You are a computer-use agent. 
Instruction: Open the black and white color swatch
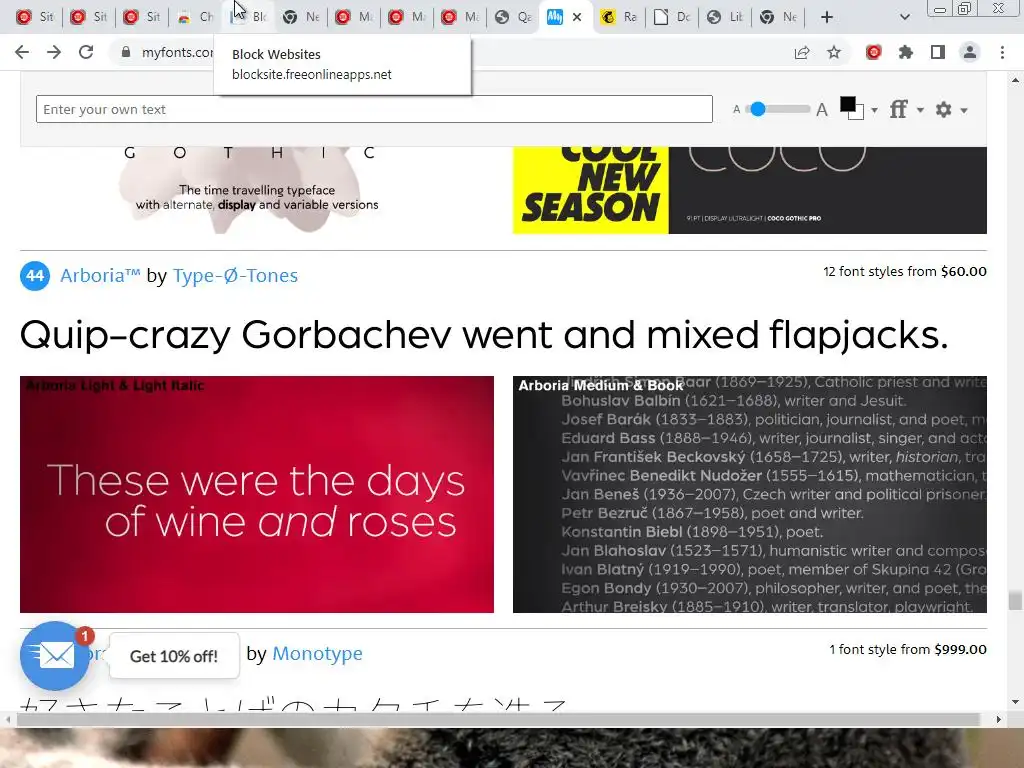pos(852,108)
